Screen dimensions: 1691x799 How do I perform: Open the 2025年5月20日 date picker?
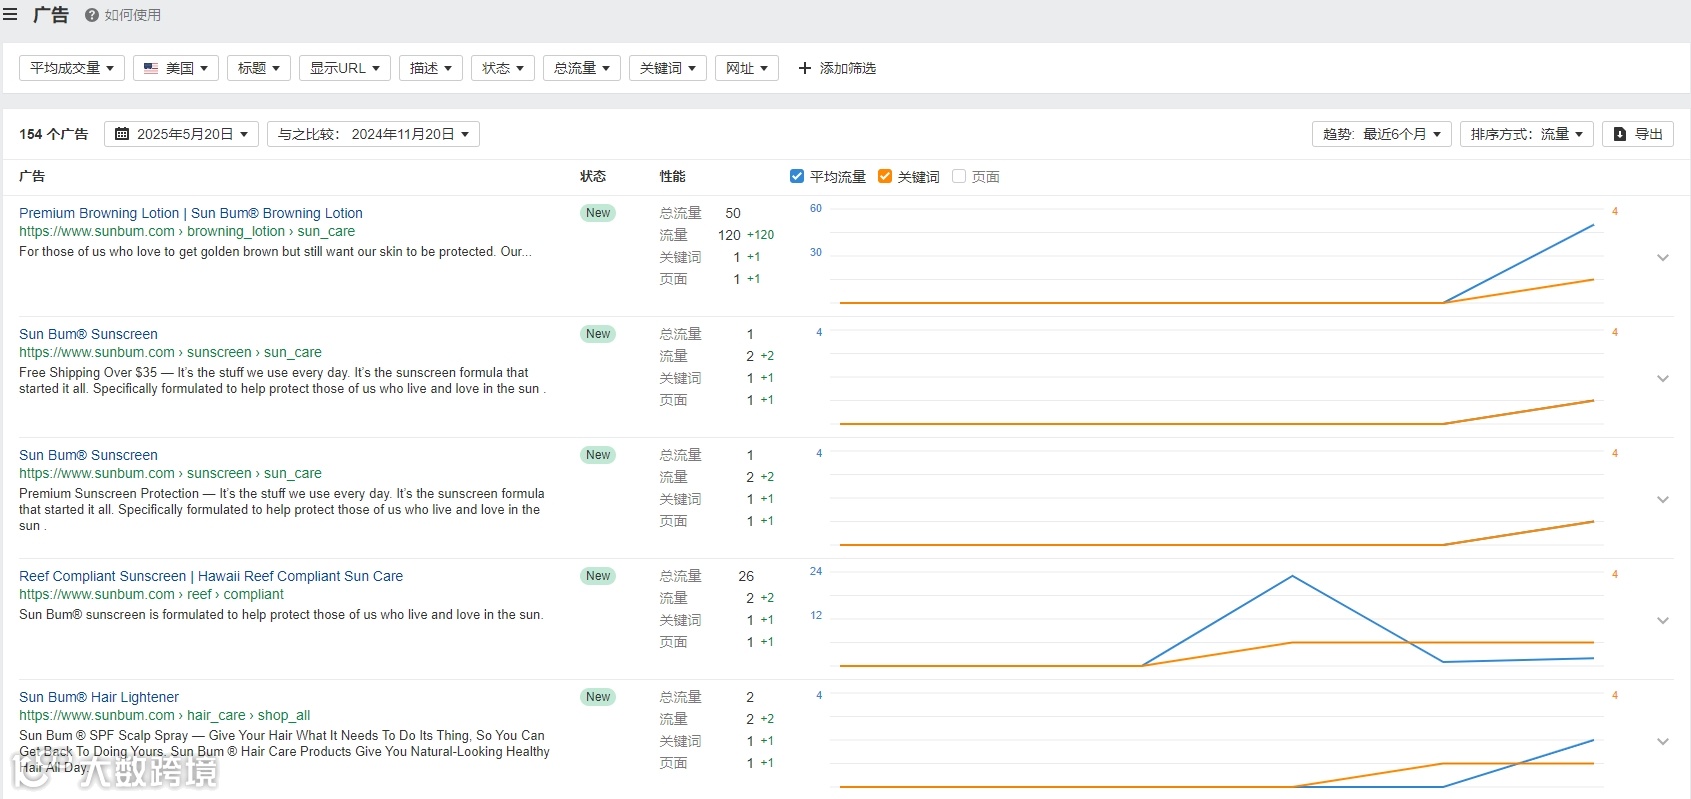[182, 134]
